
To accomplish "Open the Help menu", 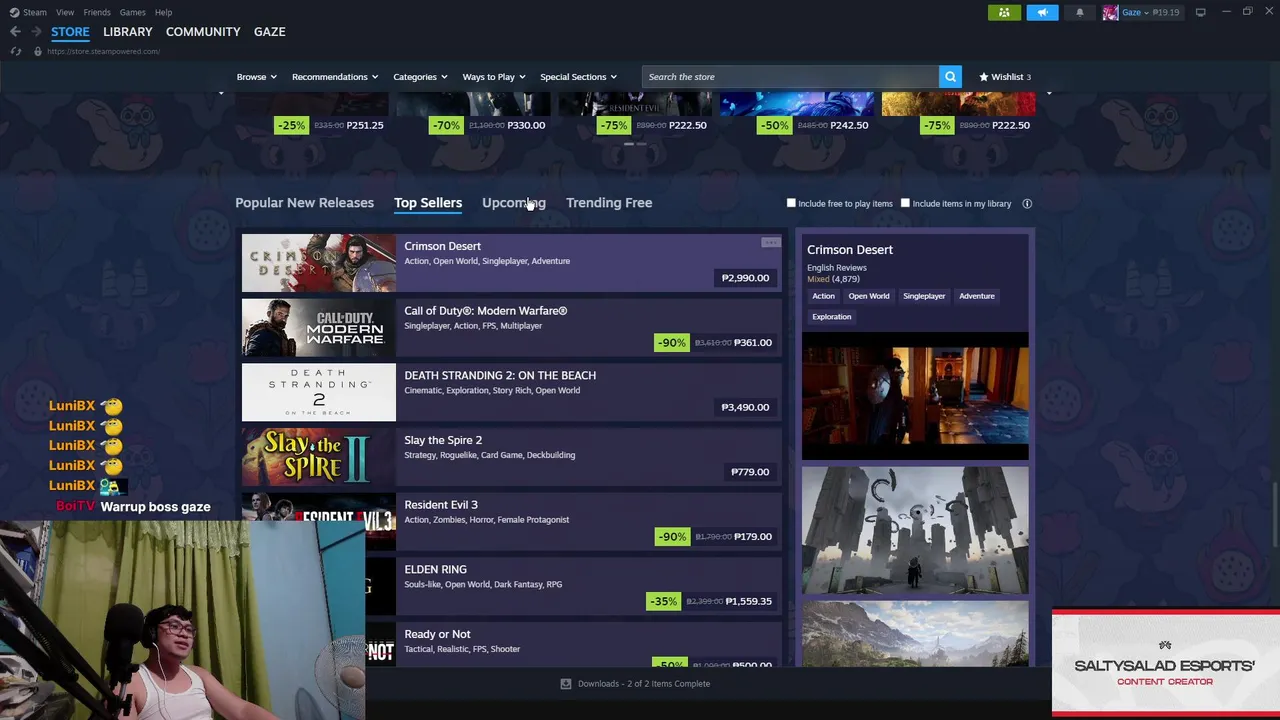I will pyautogui.click(x=163, y=12).
